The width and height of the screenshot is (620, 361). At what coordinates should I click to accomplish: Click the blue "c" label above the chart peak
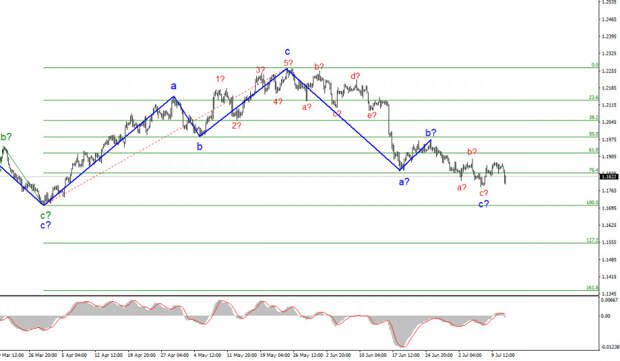pos(287,52)
